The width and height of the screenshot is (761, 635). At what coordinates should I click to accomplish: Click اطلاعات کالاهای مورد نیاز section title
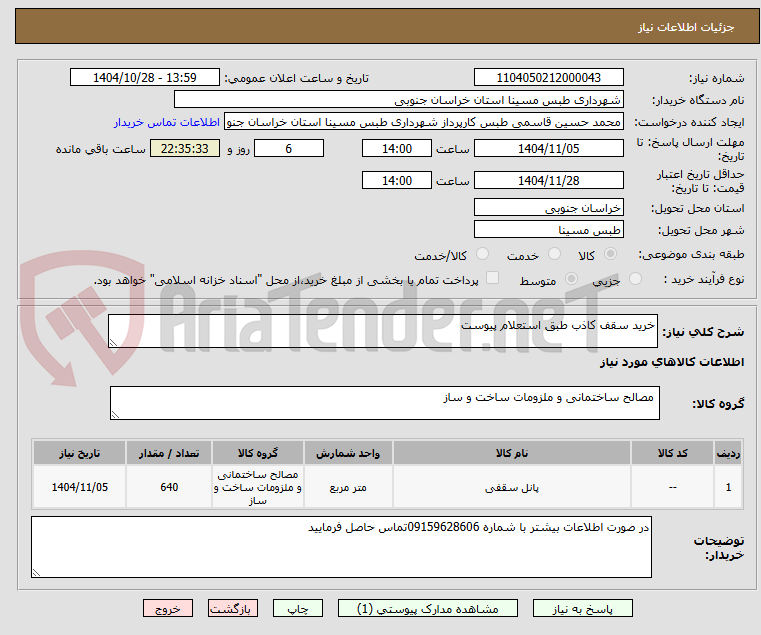pos(672,362)
